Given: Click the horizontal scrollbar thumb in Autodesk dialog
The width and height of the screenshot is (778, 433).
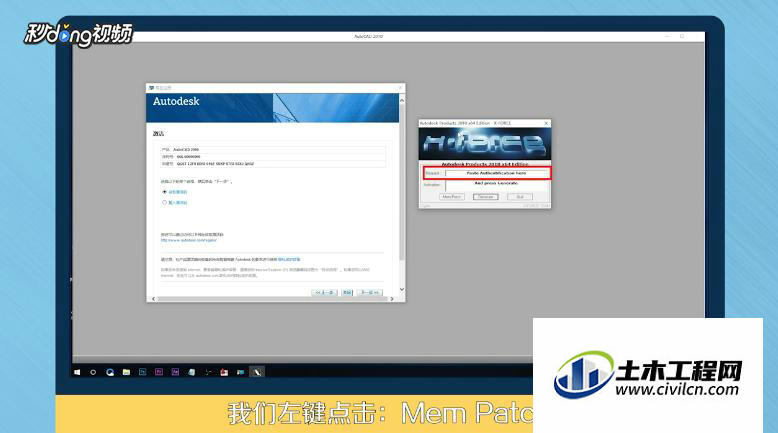Looking at the screenshot, I should [x=272, y=299].
